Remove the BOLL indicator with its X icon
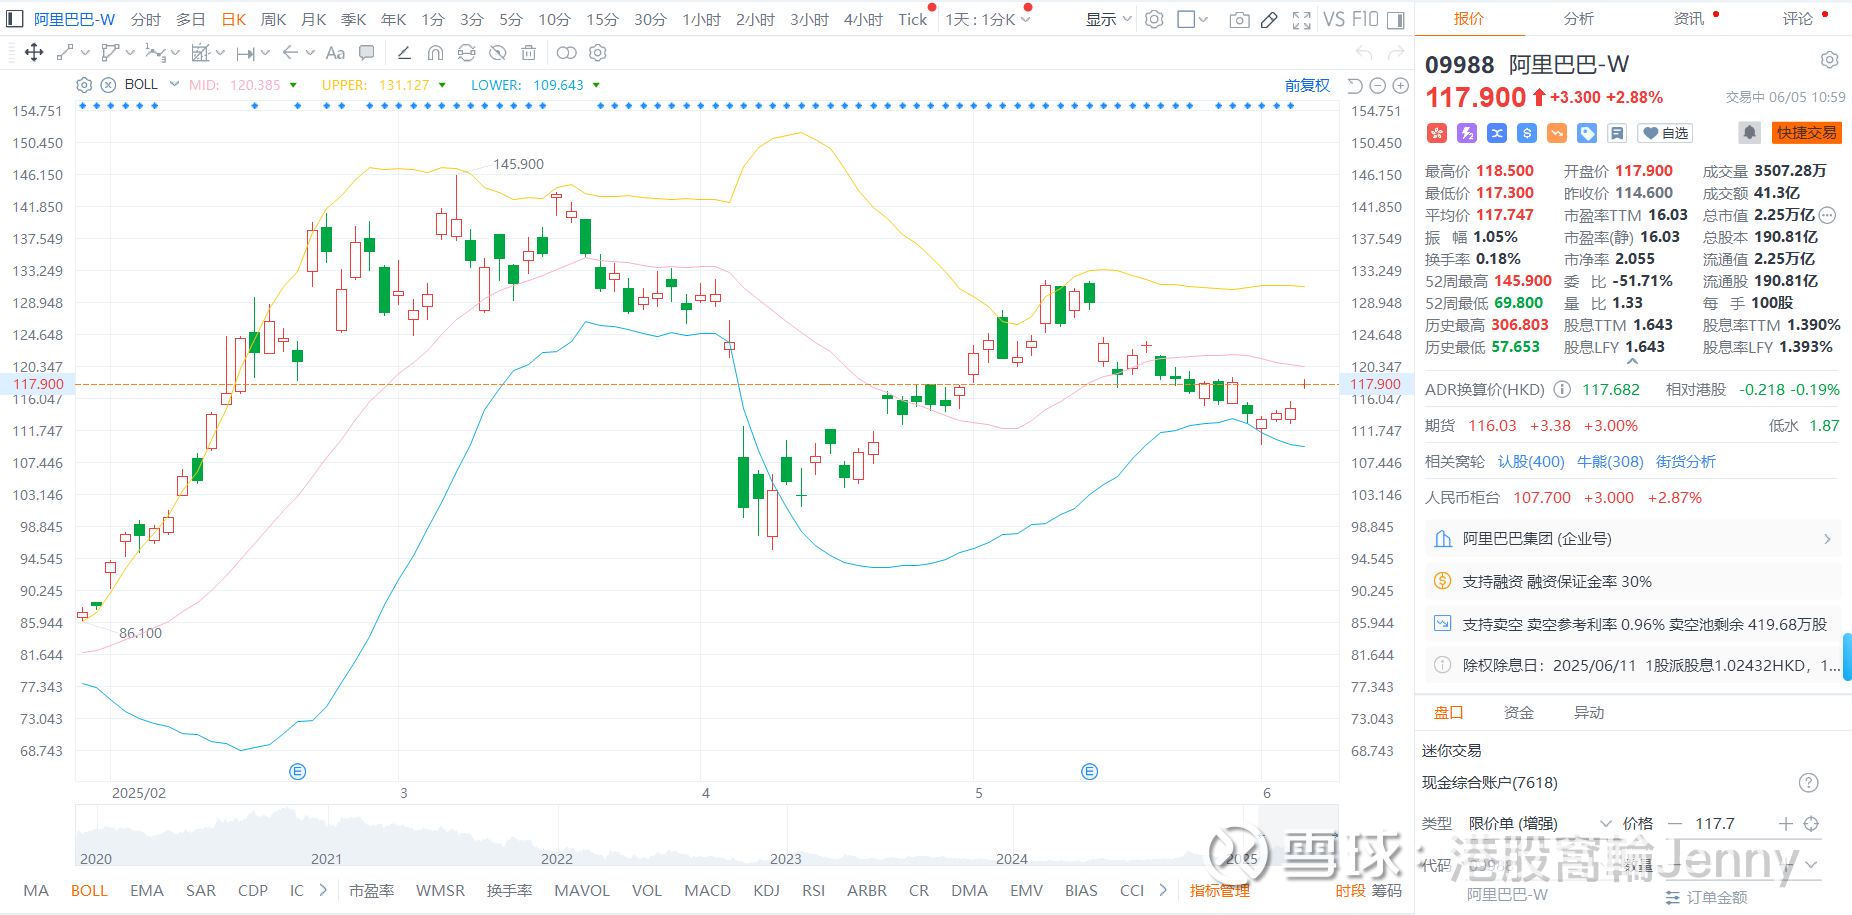This screenshot has height=915, width=1852. point(109,85)
